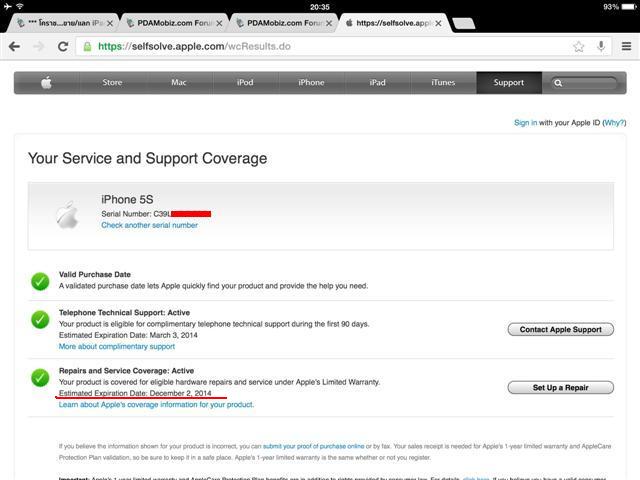The height and width of the screenshot is (480, 640).
Task: Bookmark the page with the star icon
Action: [578, 47]
